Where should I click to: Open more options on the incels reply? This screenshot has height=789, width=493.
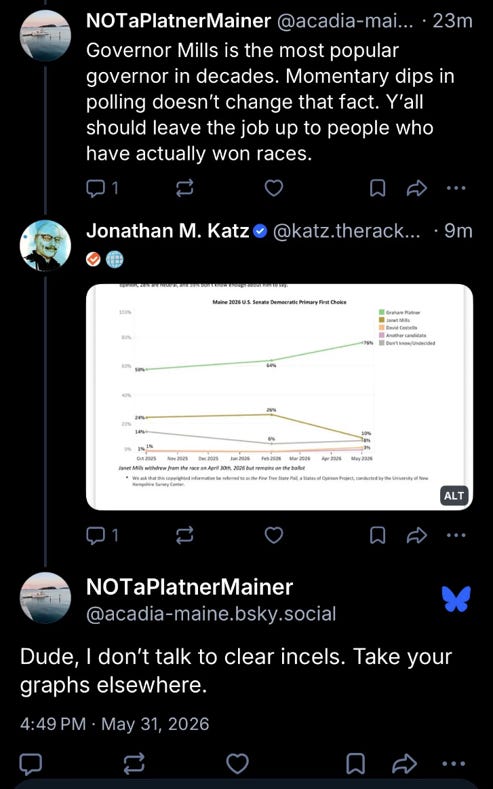coord(456,764)
